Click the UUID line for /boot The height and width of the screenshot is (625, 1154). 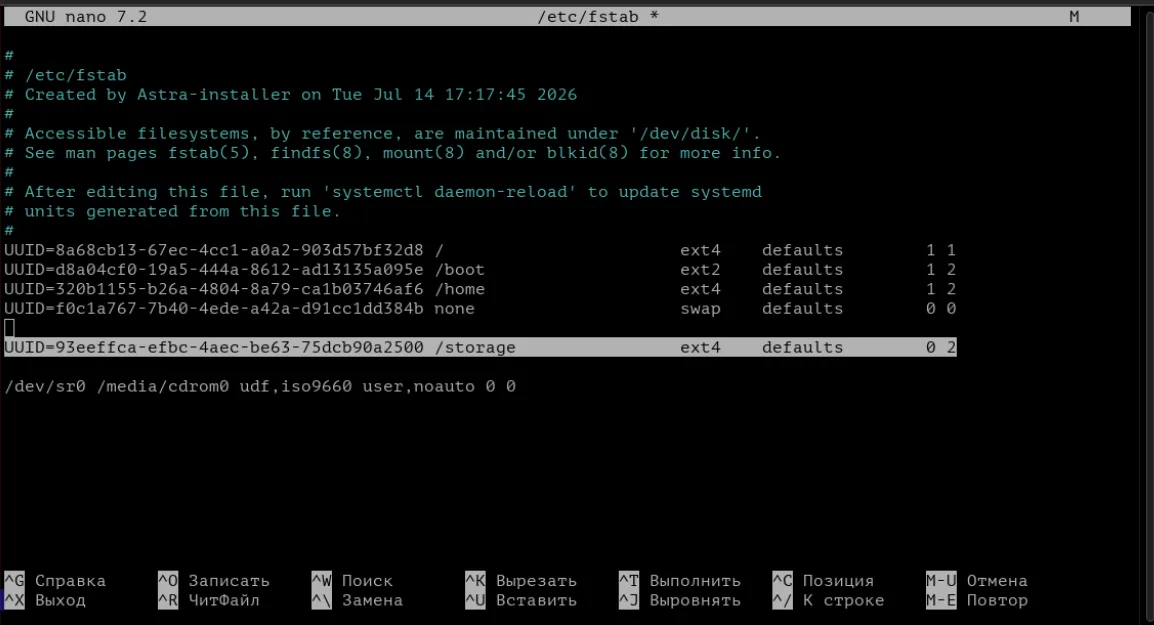pos(480,269)
